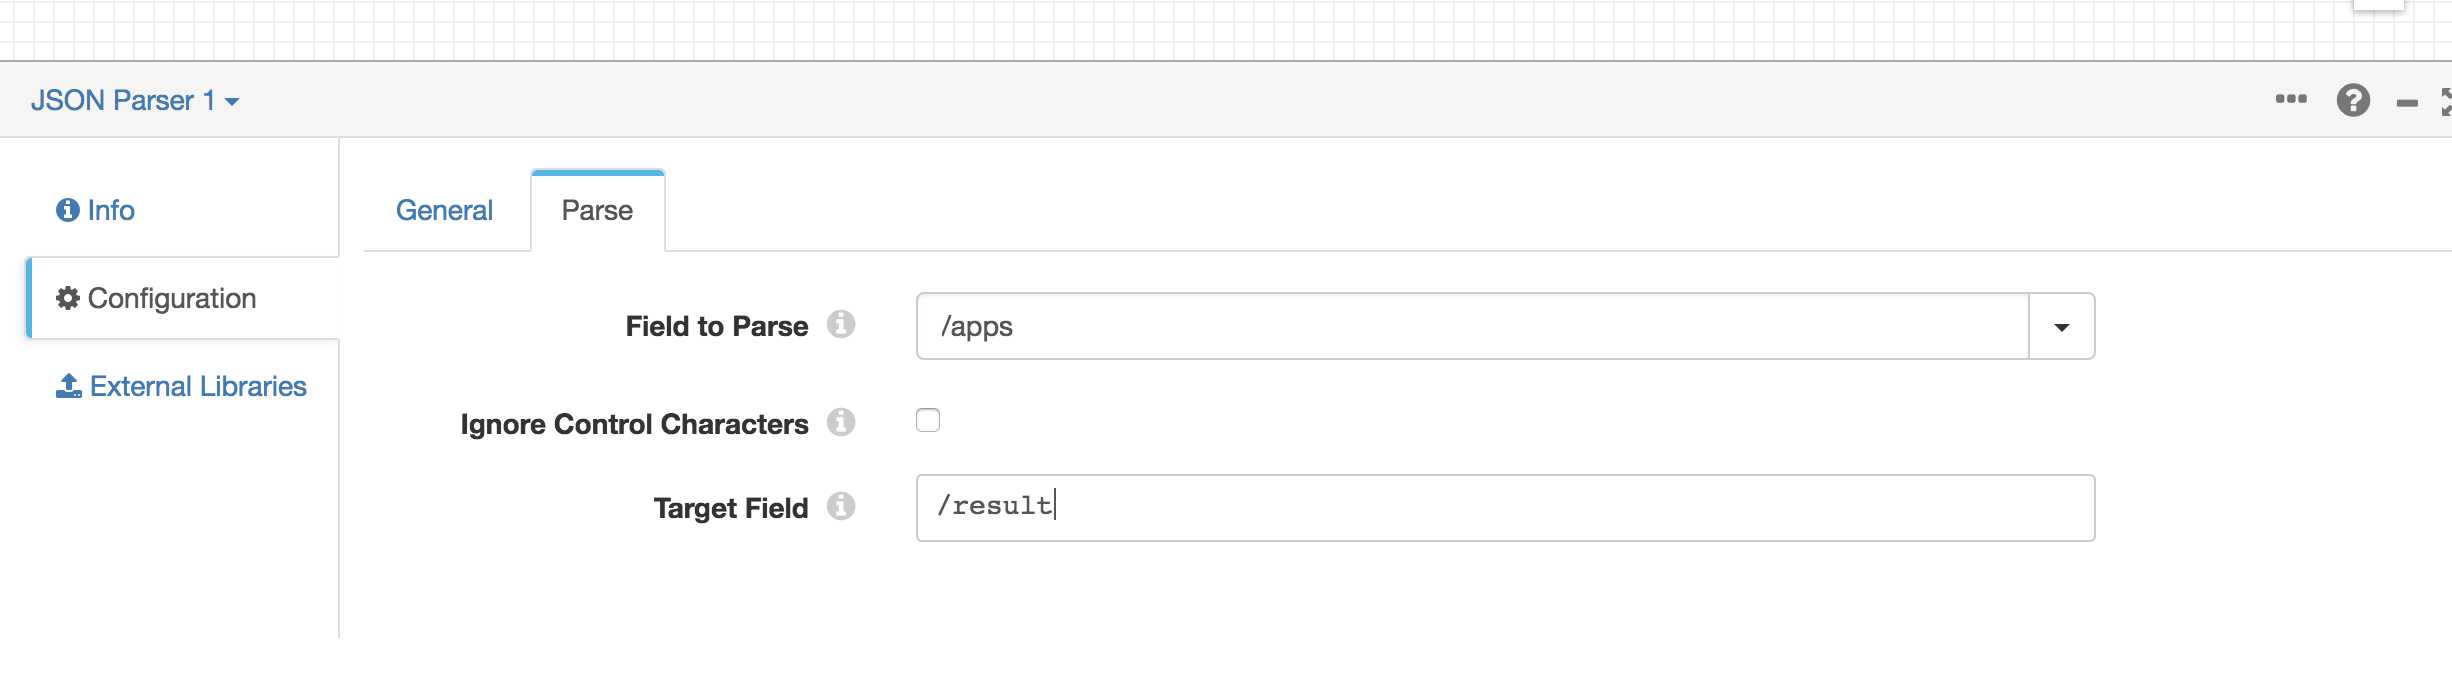Screen dimensions: 2452x674
Task: Open the External Libraries section
Action: point(181,386)
